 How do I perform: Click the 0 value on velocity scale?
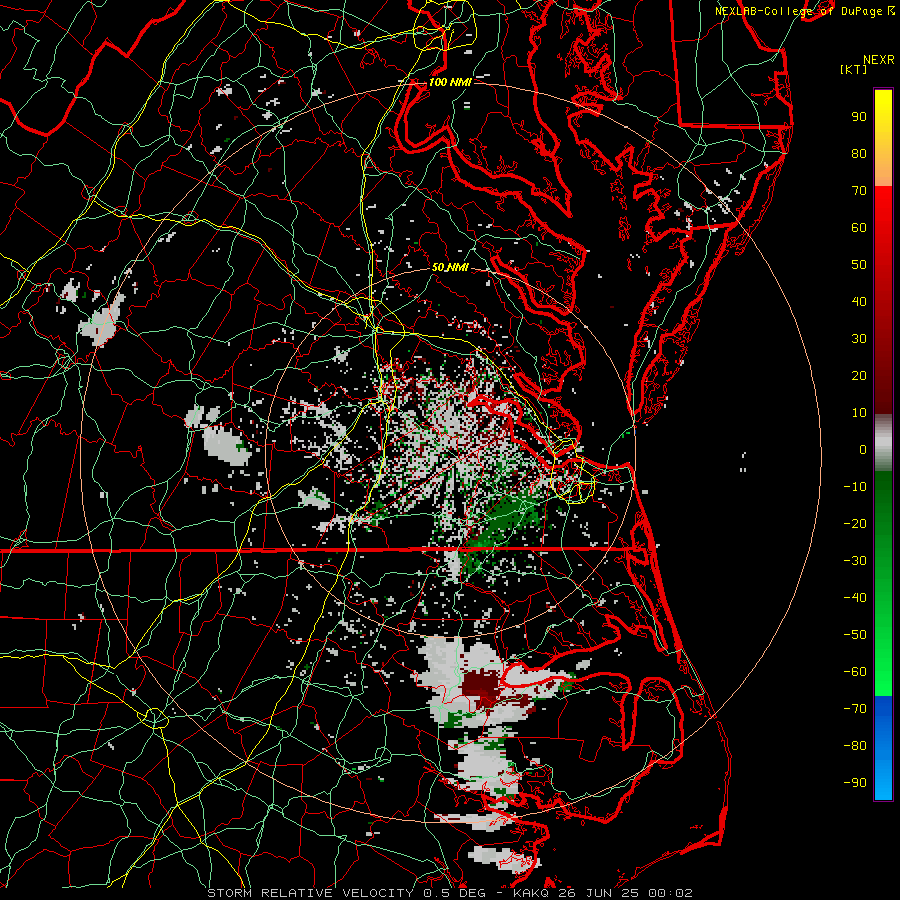click(863, 450)
